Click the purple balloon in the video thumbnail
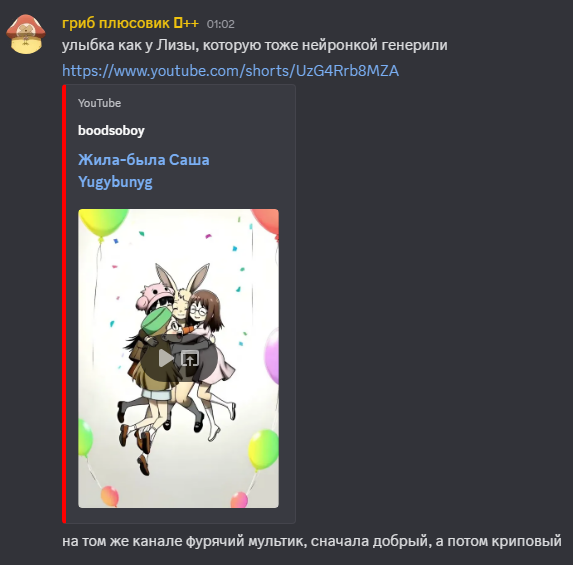The image size is (573, 565). [x=272, y=356]
